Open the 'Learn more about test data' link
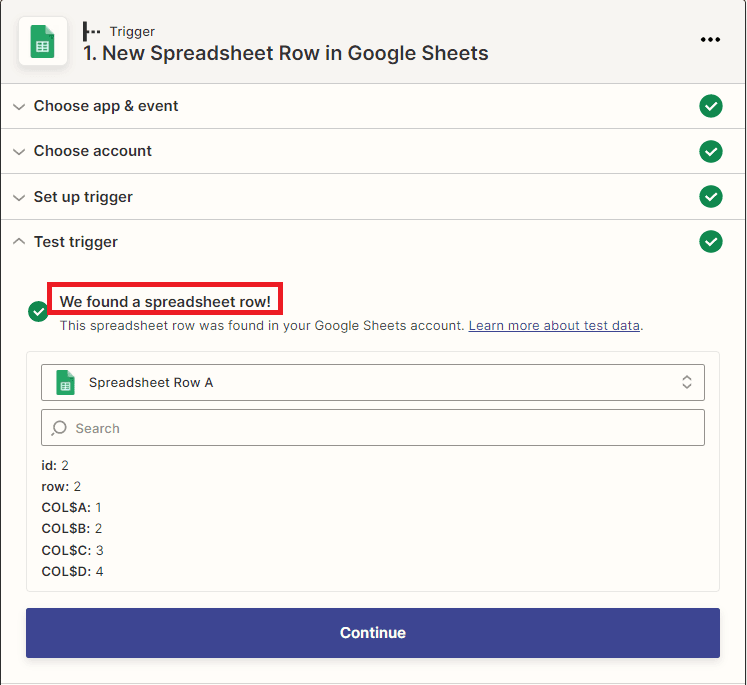The height and width of the screenshot is (685, 747). tap(554, 326)
